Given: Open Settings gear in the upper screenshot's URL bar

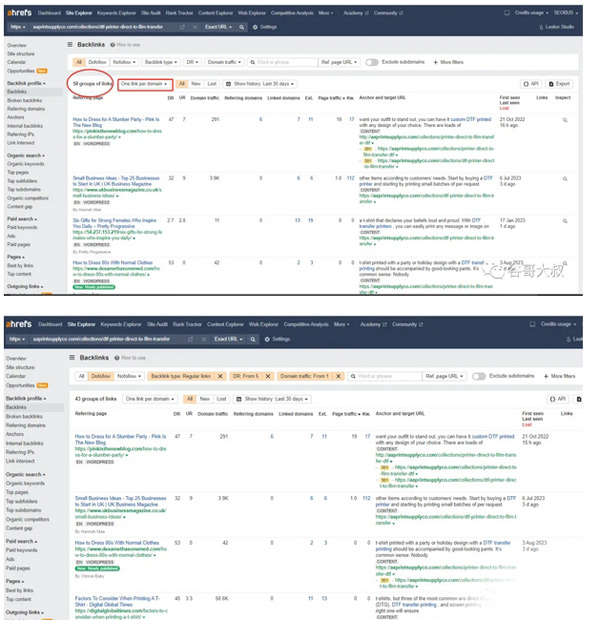Looking at the screenshot, I should tap(265, 27).
